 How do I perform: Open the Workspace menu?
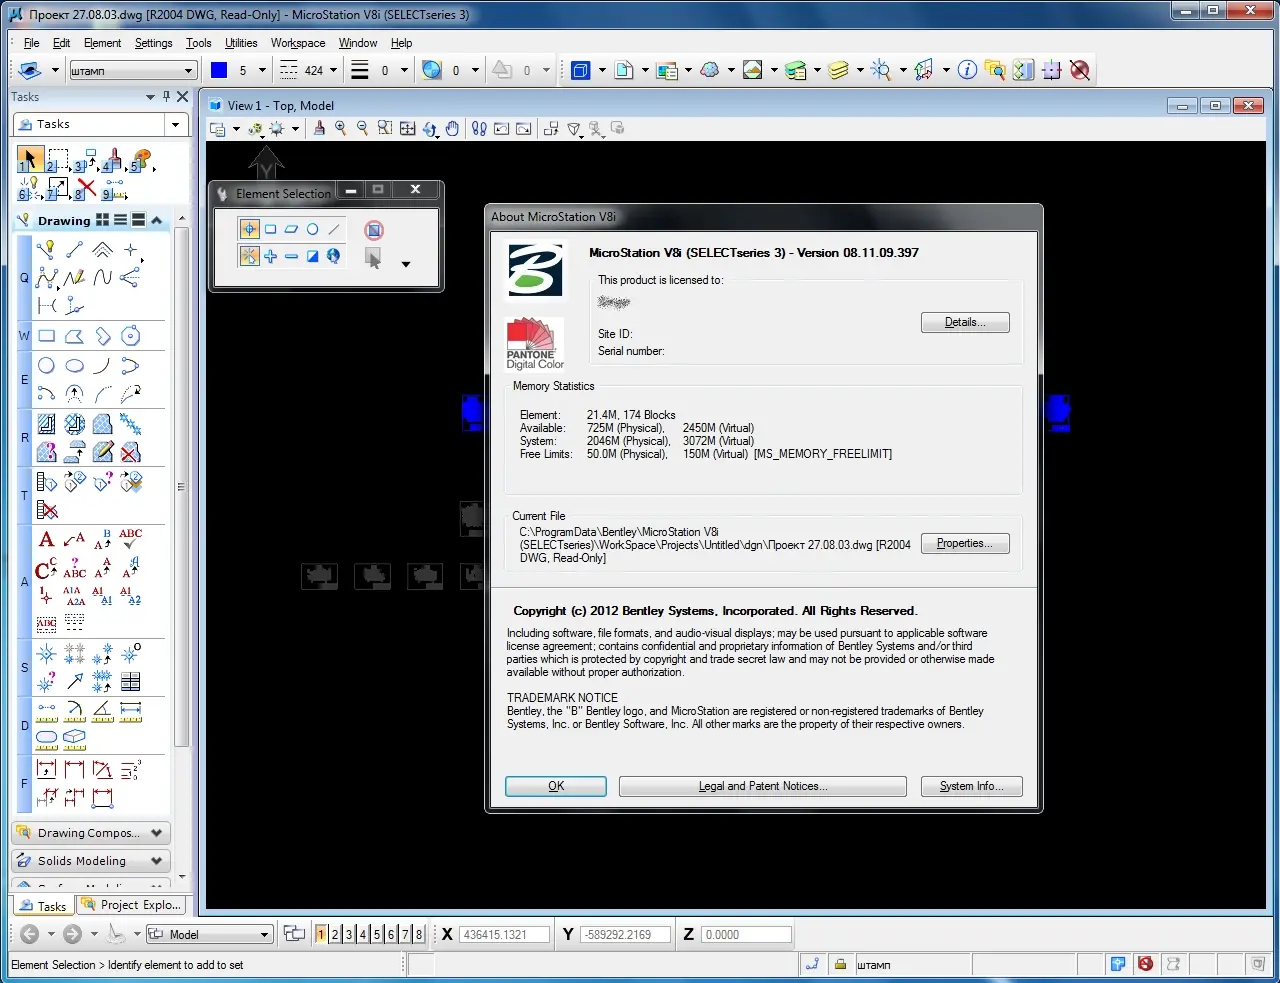click(298, 43)
